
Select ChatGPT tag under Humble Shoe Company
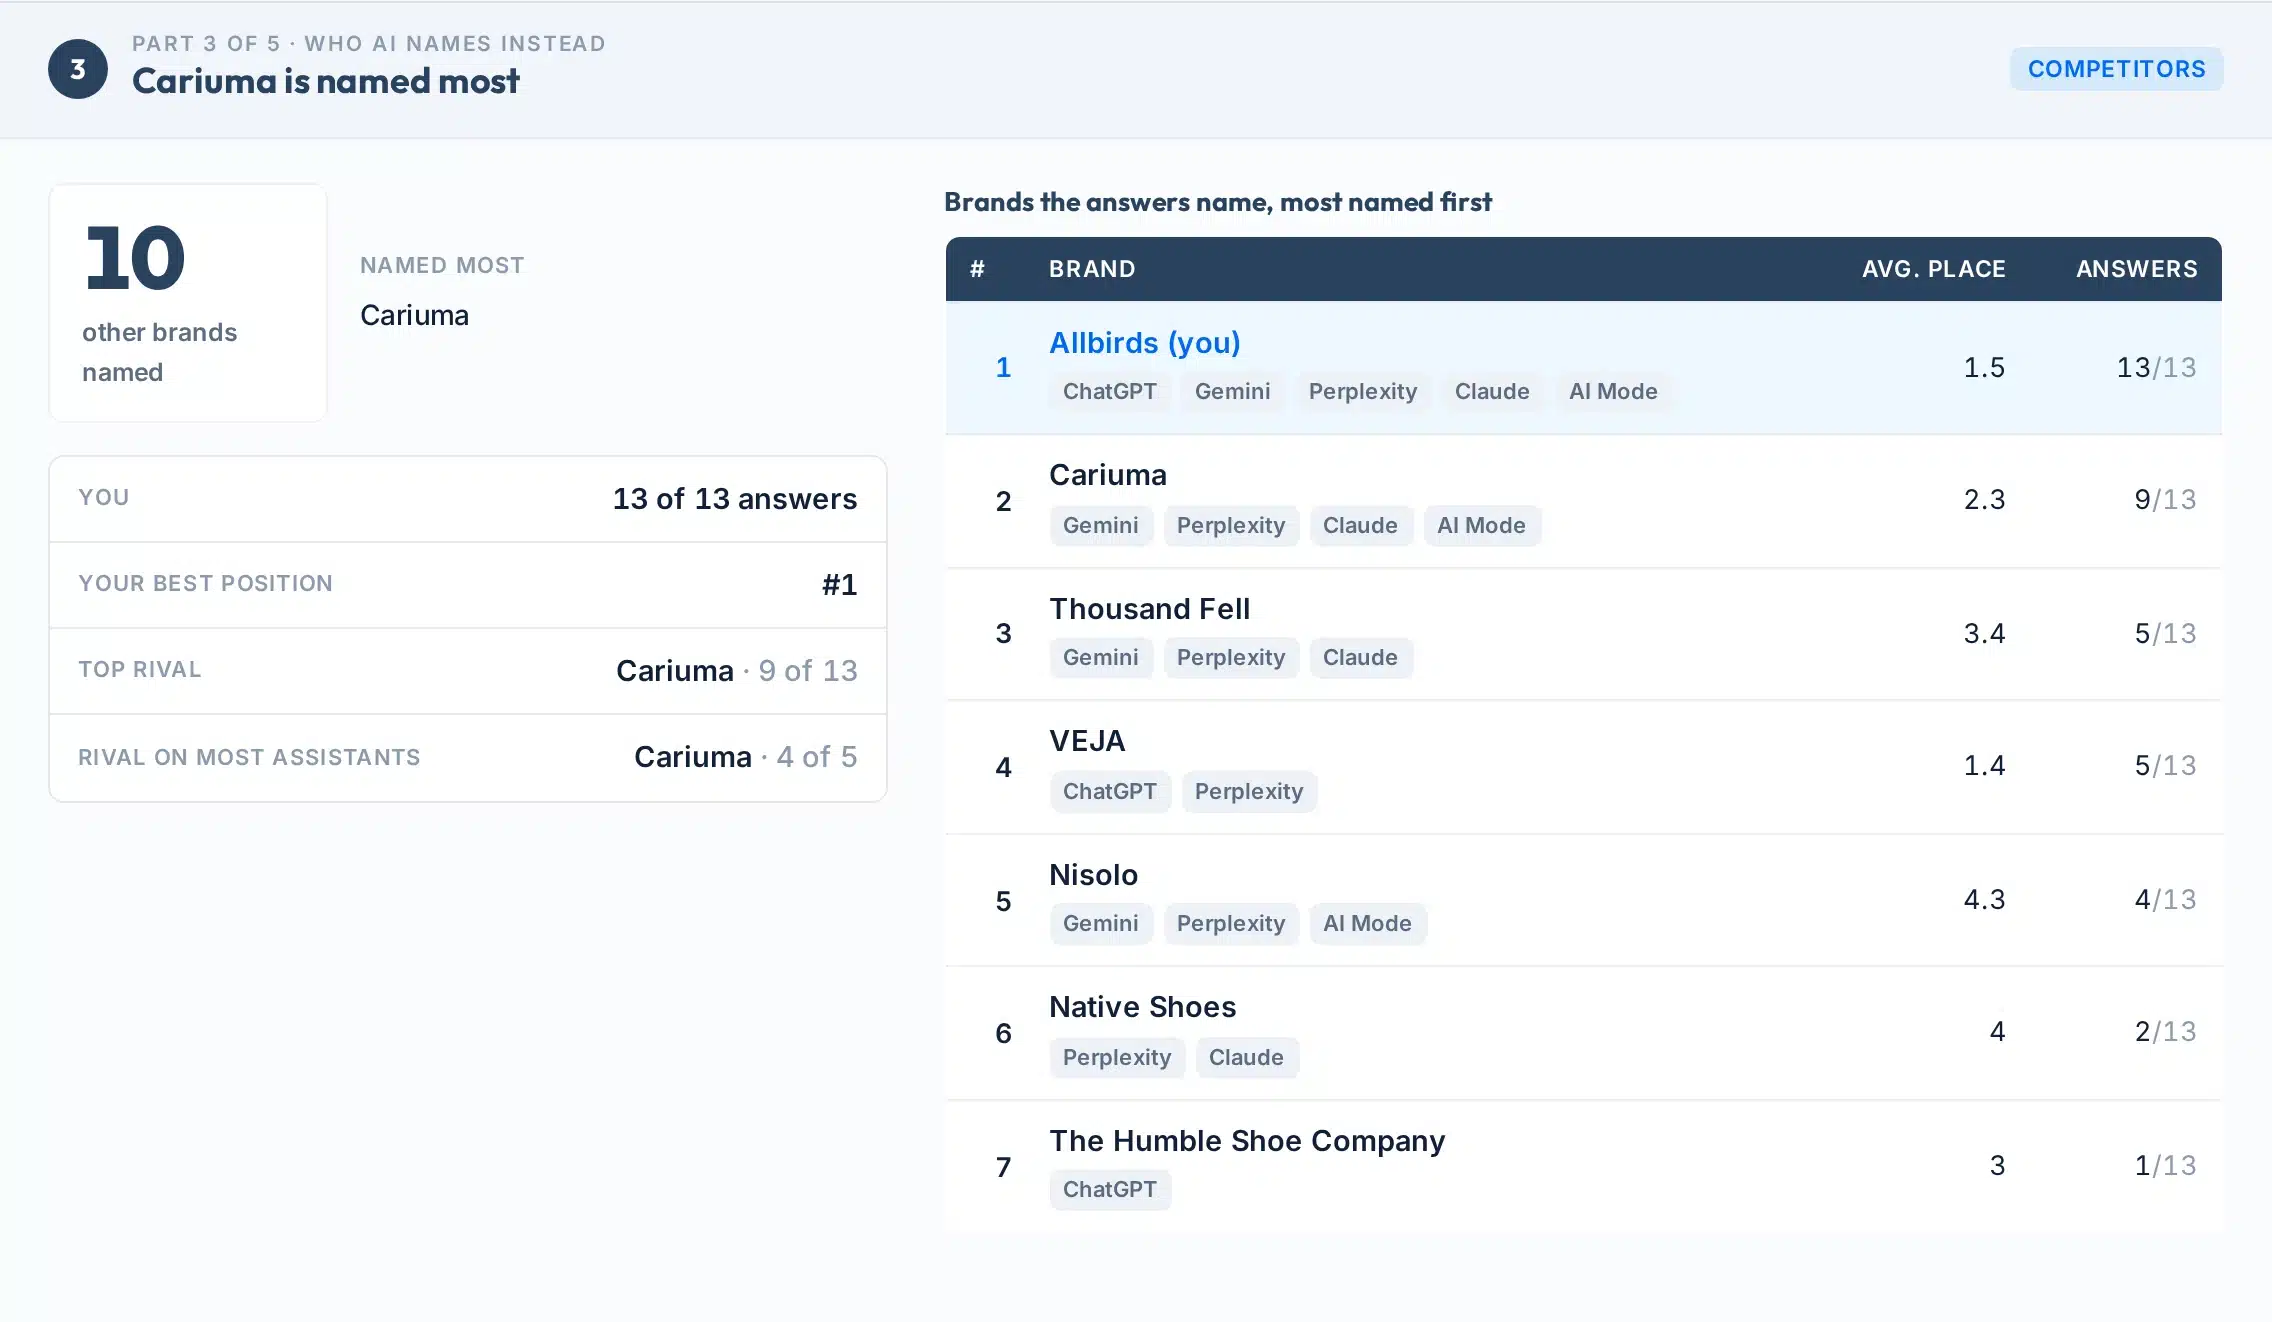tap(1109, 1190)
